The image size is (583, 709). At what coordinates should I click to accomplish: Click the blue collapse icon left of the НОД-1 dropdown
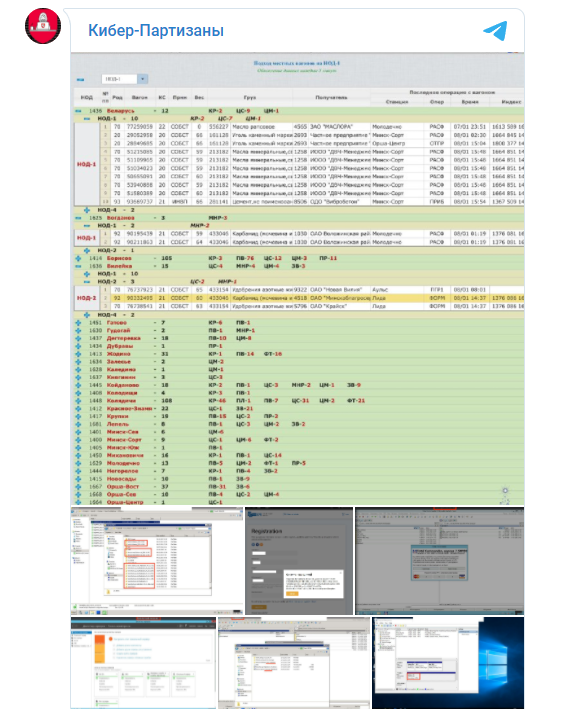click(x=80, y=80)
